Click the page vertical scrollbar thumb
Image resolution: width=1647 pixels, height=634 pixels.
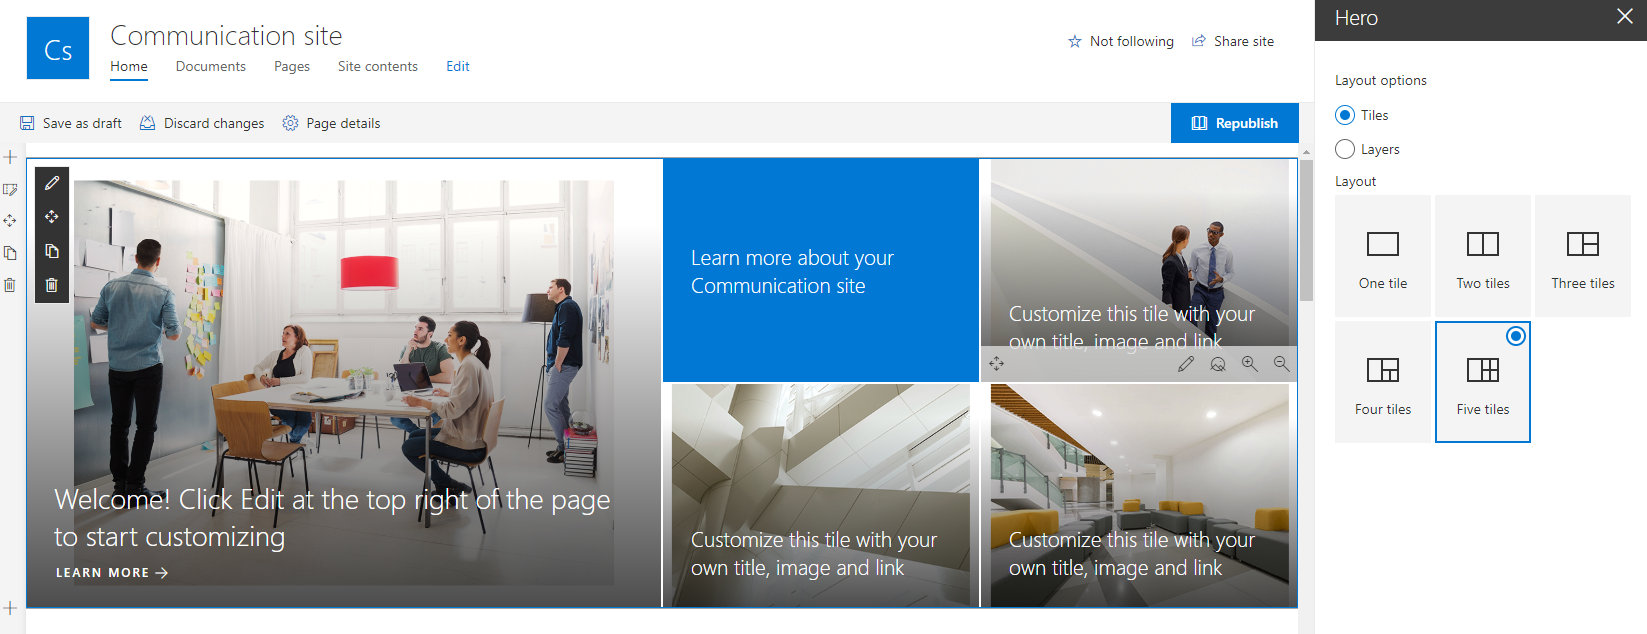(x=1306, y=230)
